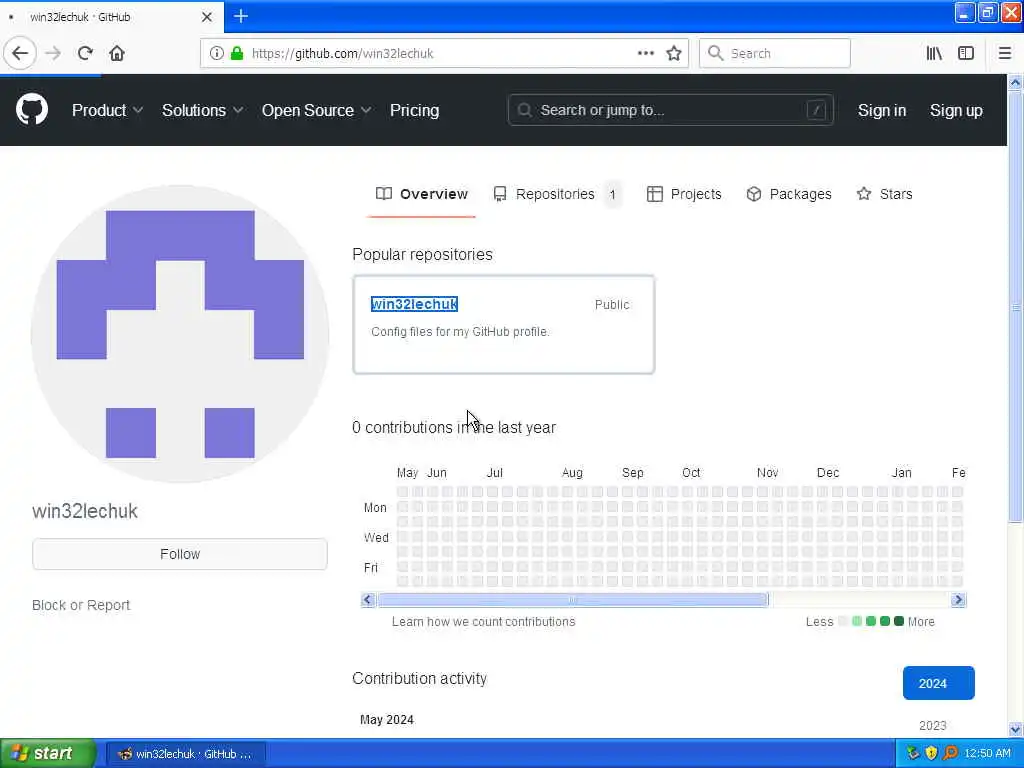Click Block or Report link
This screenshot has height=768, width=1024.
click(81, 605)
